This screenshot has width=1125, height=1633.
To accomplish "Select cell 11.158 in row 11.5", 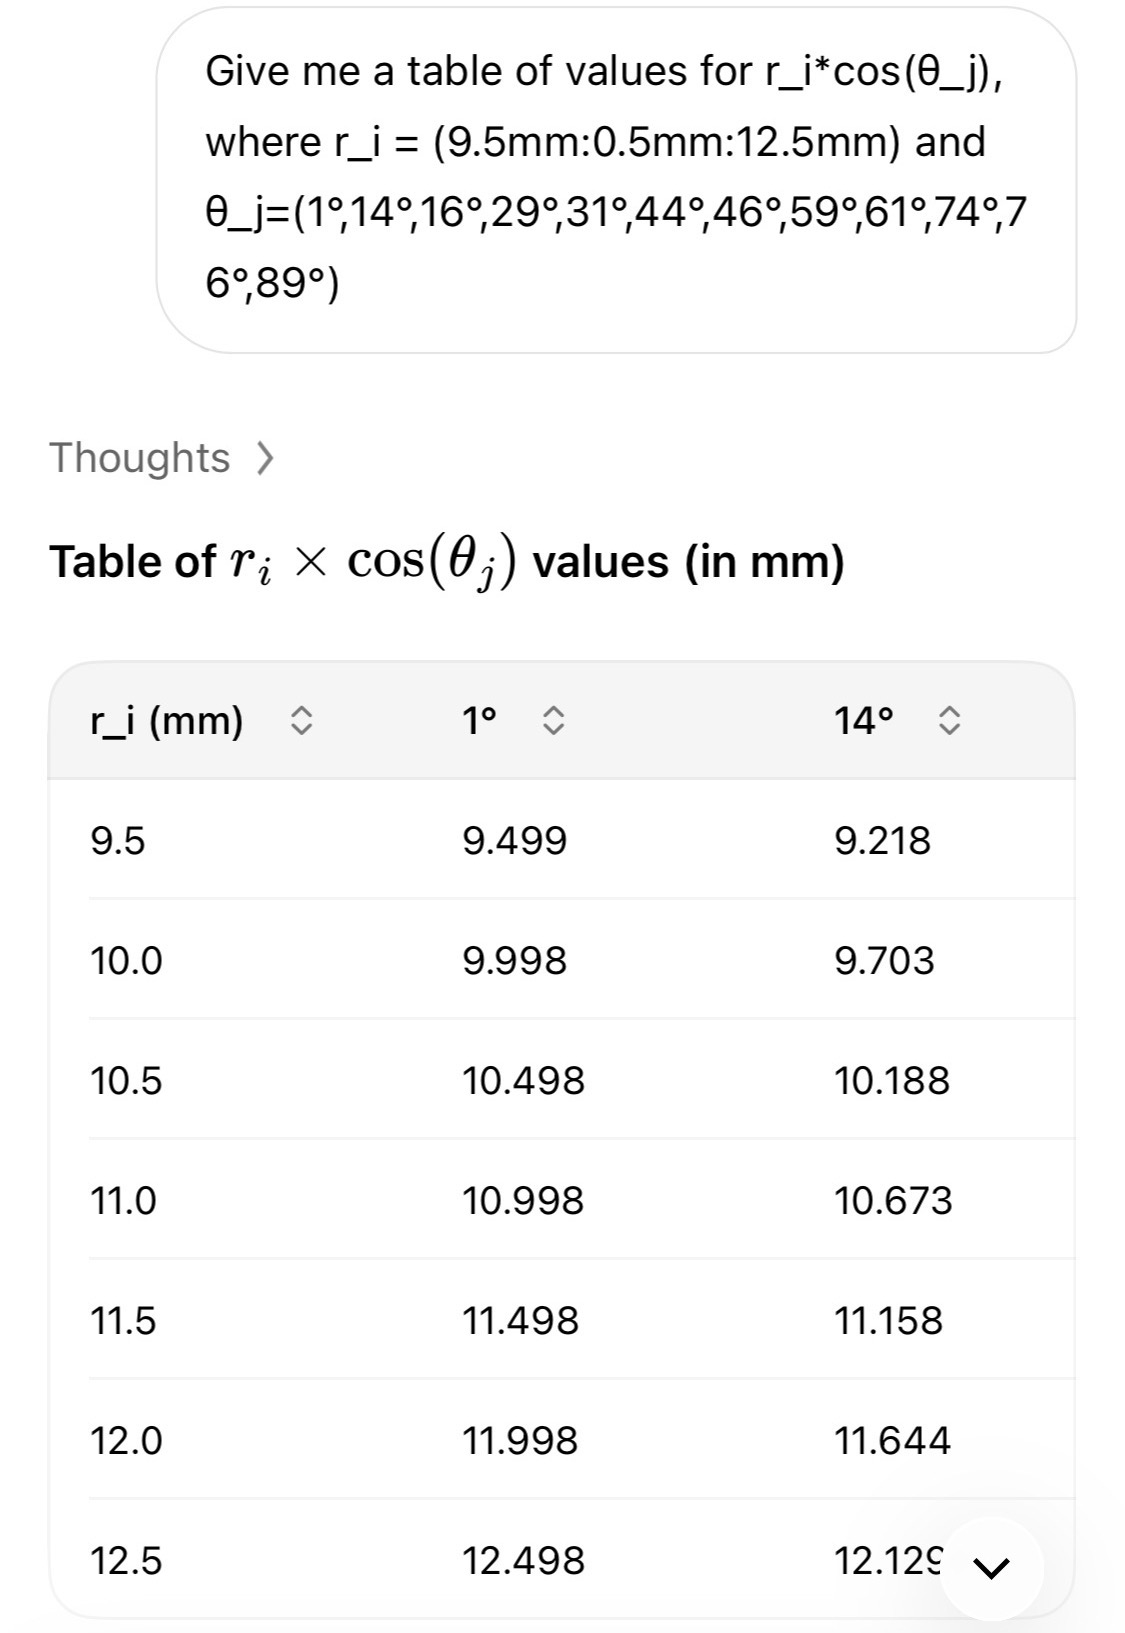I will tap(888, 1320).
